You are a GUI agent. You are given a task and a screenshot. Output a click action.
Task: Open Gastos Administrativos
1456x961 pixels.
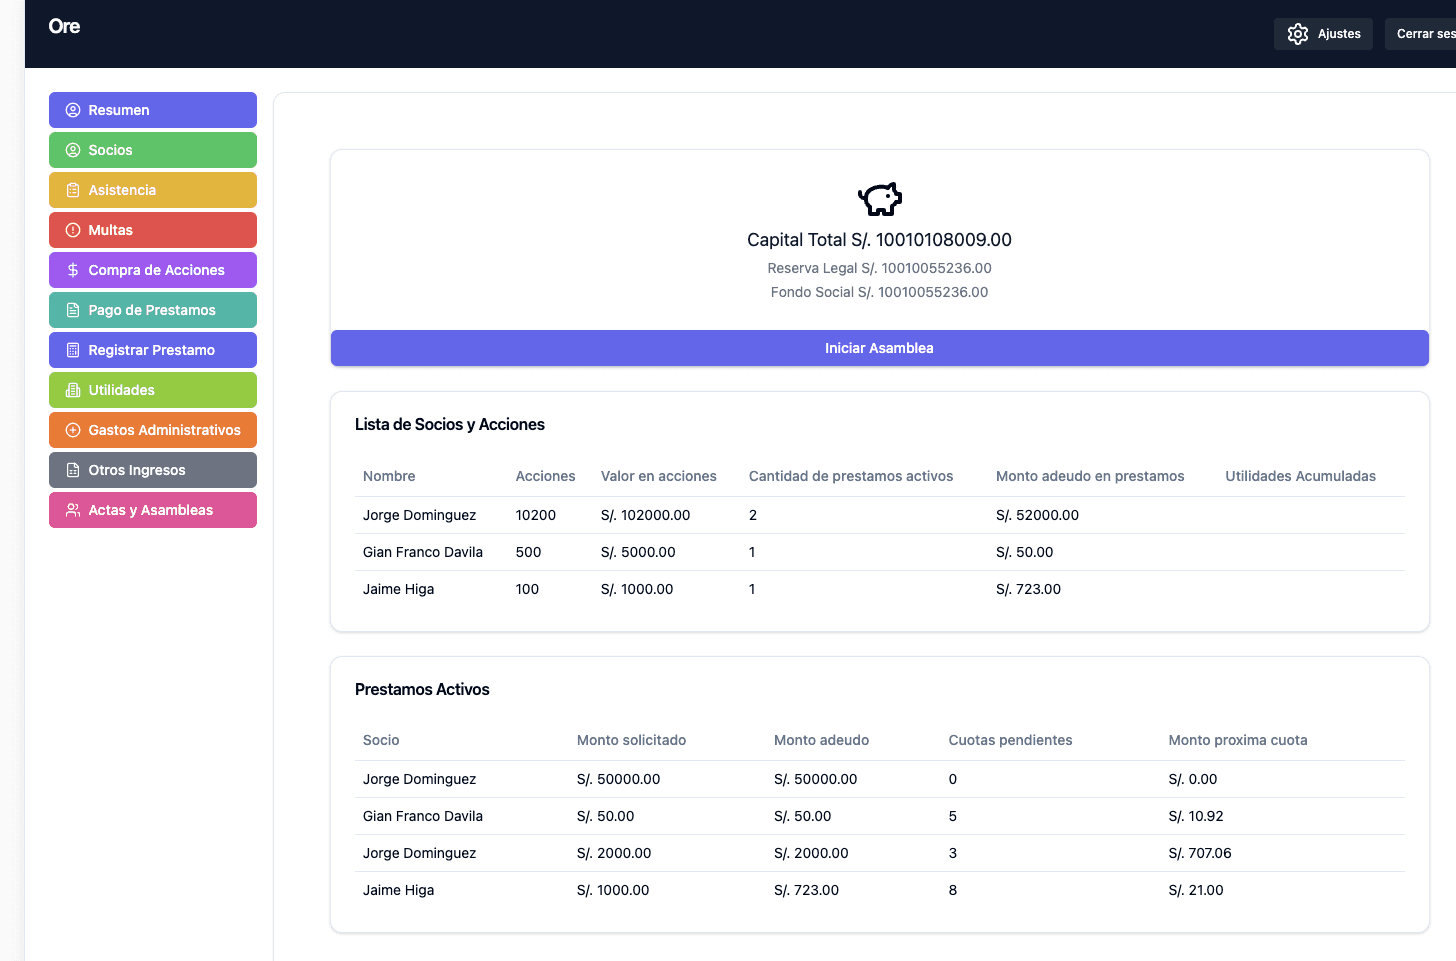153,430
